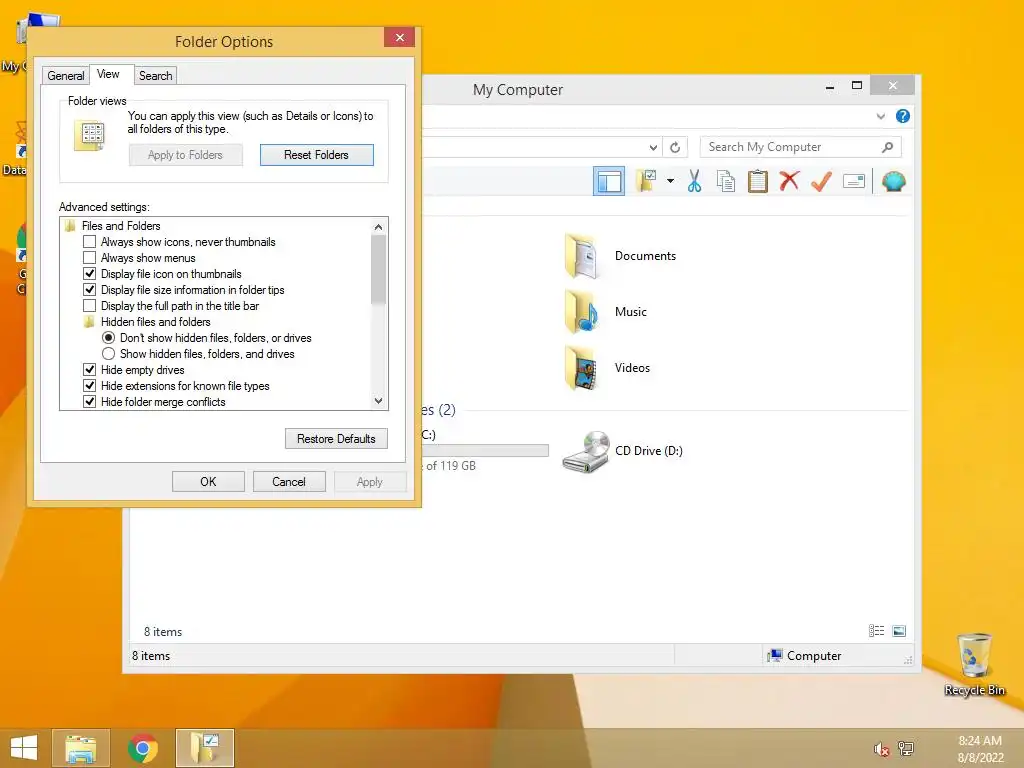Open the Windows Start button
Screen dimensions: 1024x768
pos(24,748)
